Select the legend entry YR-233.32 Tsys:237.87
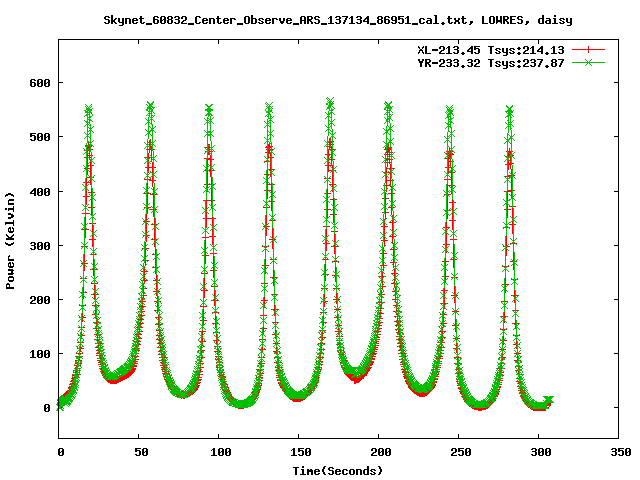Image resolution: width=640 pixels, height=480 pixels. click(x=491, y=63)
